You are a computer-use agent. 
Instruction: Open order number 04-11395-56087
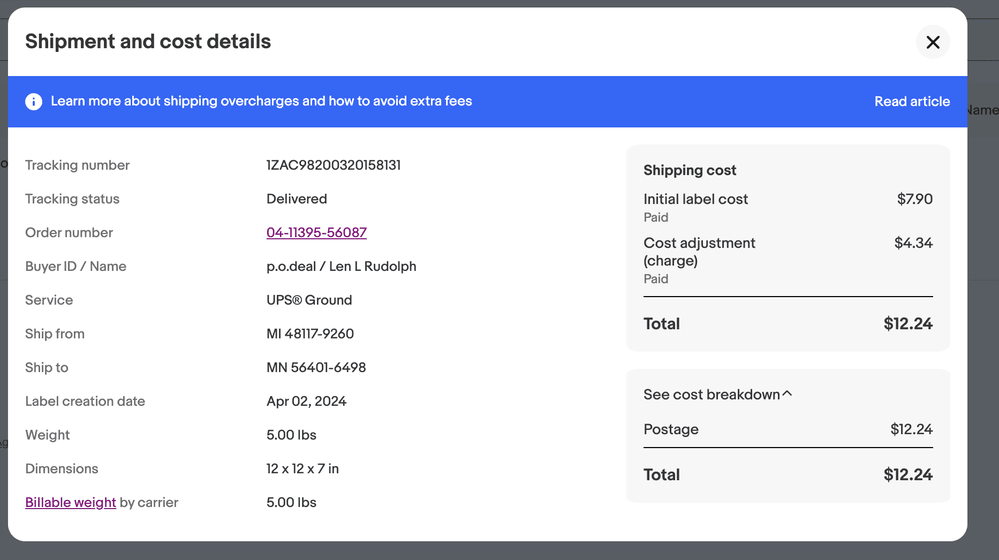(317, 233)
